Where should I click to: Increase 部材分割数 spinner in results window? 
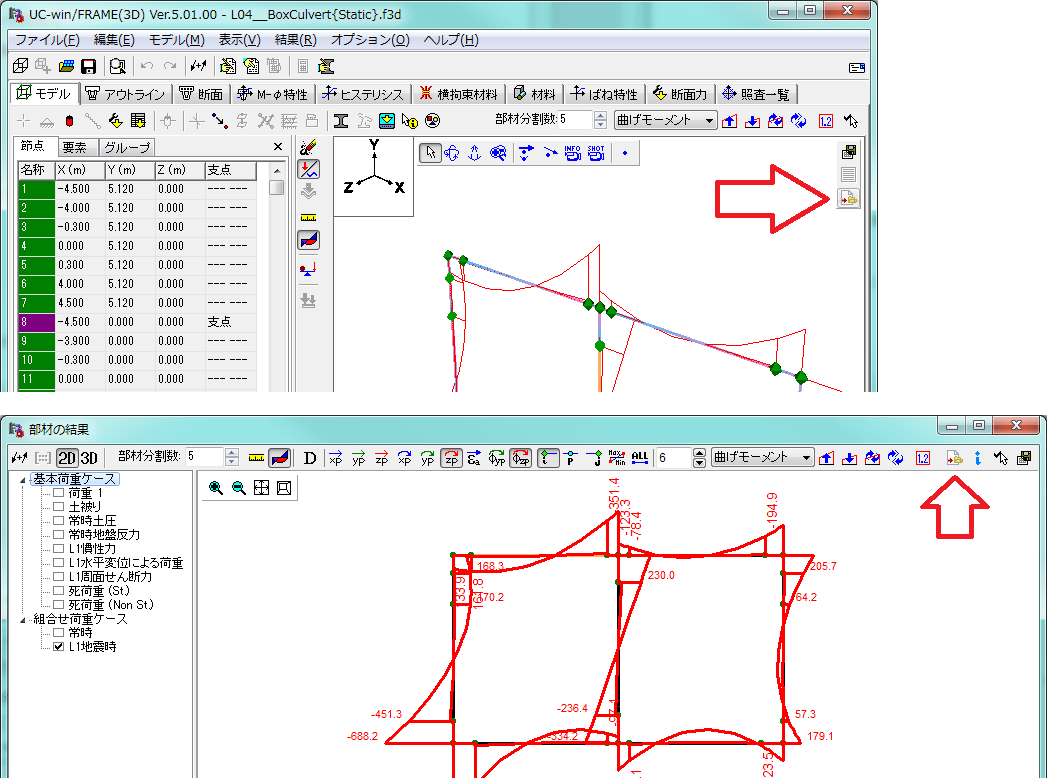pyautogui.click(x=232, y=453)
